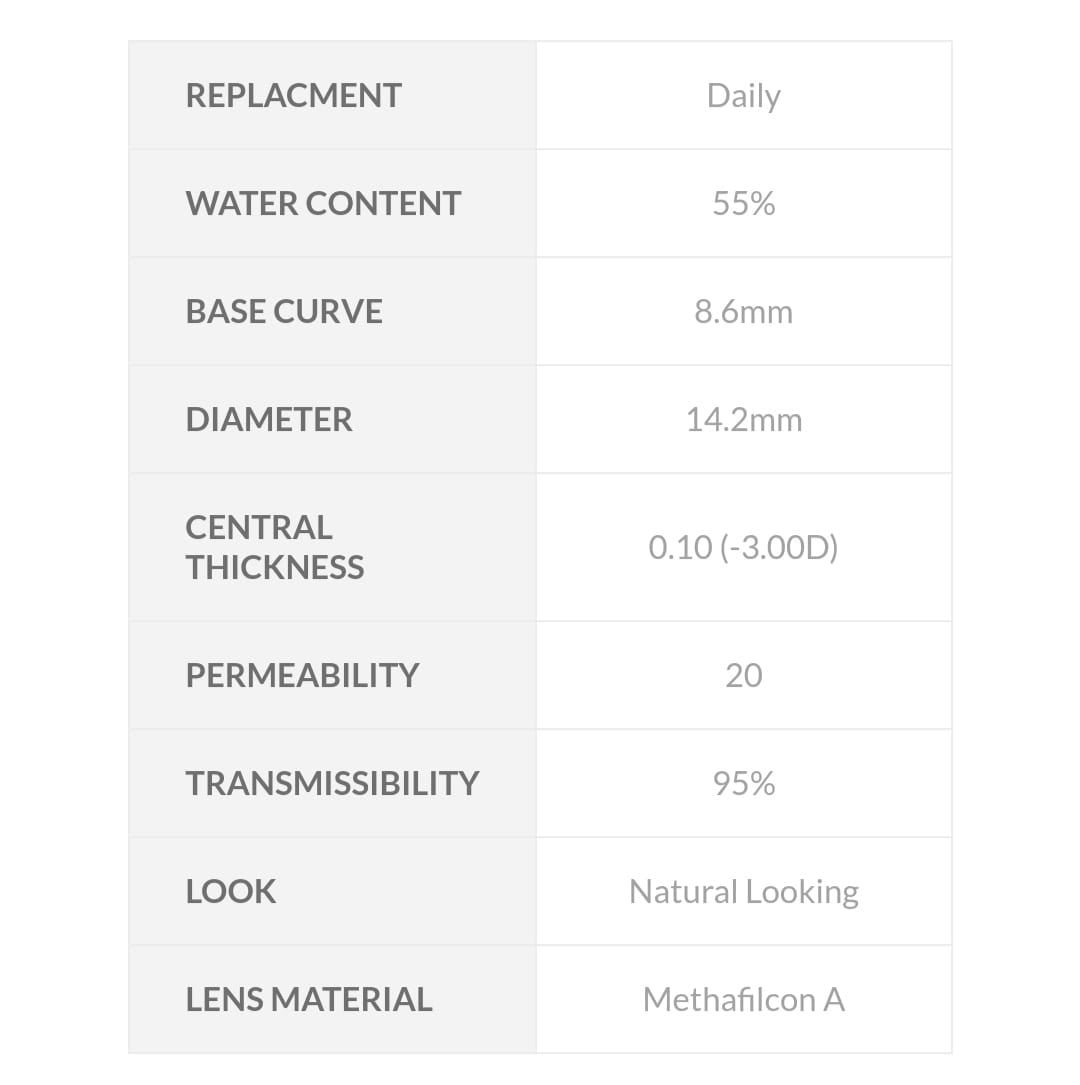Click the PERMEABILITY label
The image size is (1080, 1085).
coord(302,676)
